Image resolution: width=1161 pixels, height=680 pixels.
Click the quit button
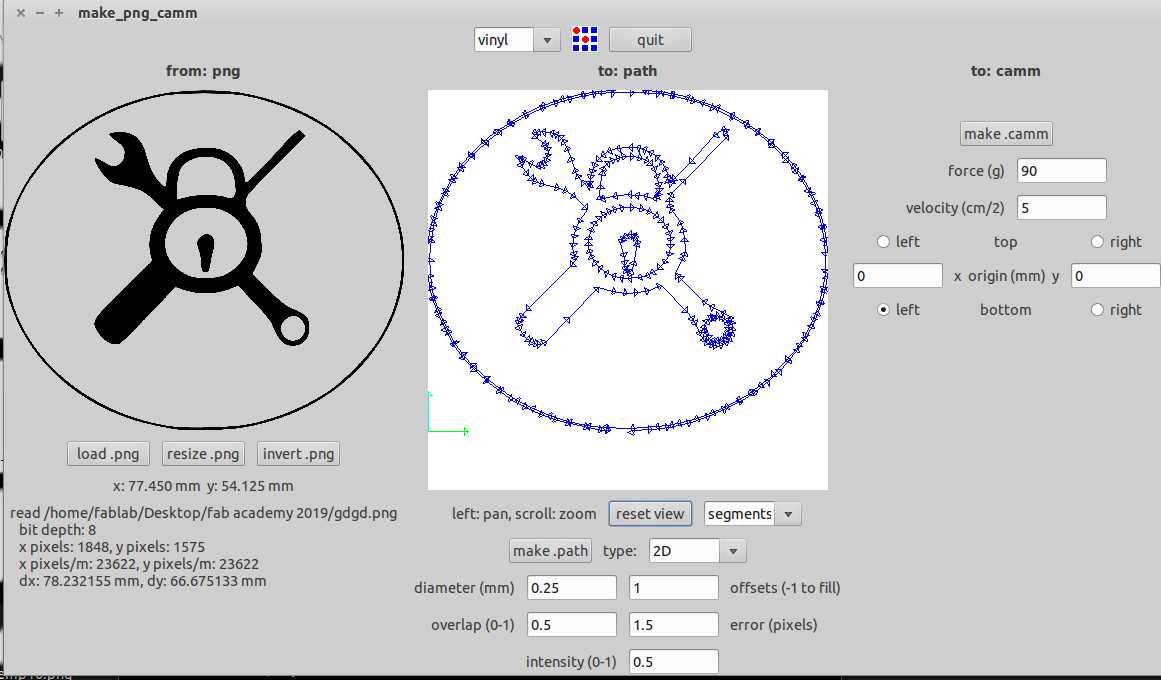[x=650, y=40]
